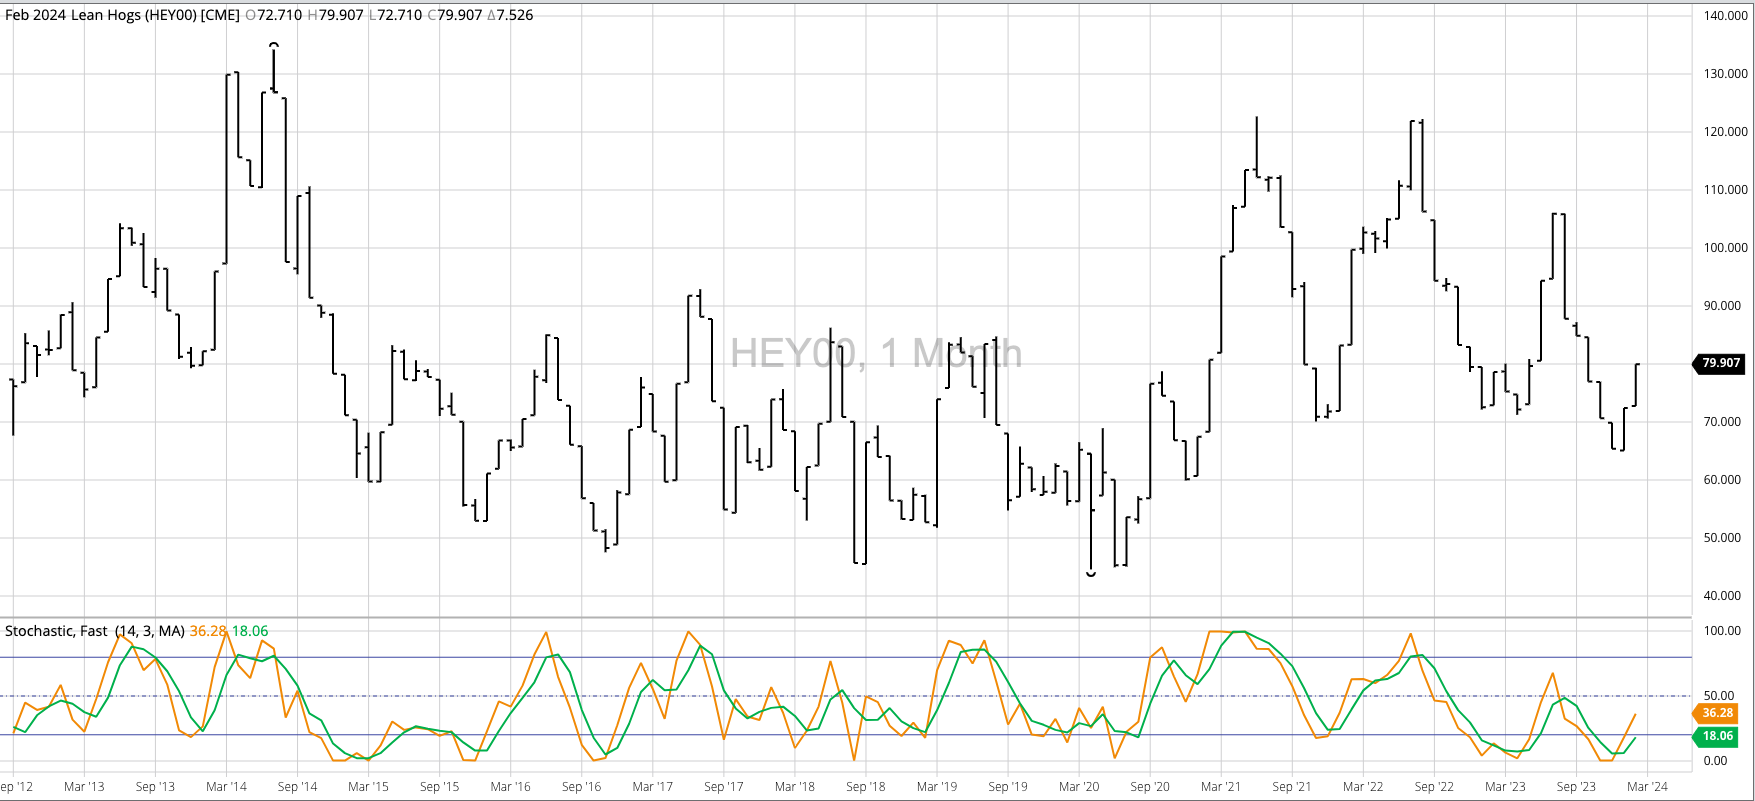Click the orange 36.28 stochastic value tag
The height and width of the screenshot is (801, 1755).
[x=1717, y=713]
